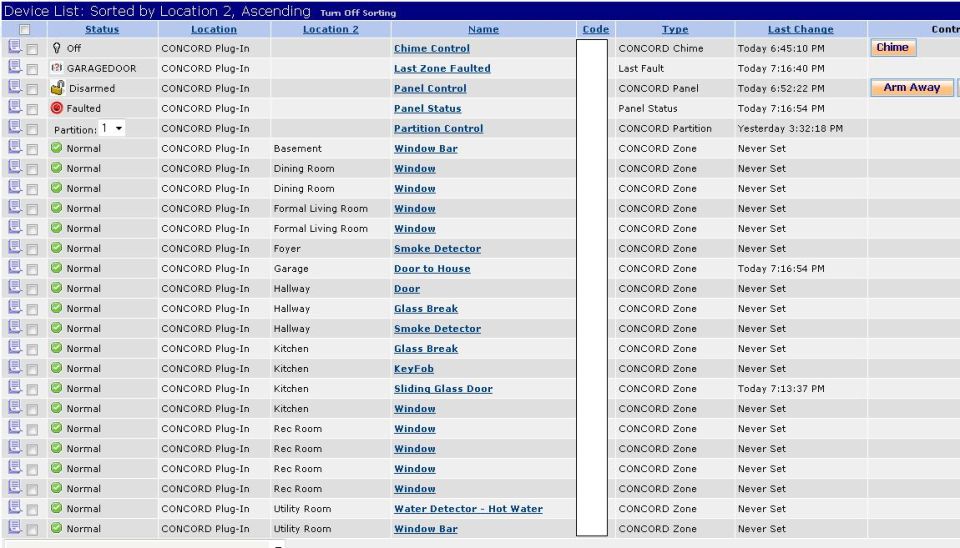Sort by the Code column header
This screenshot has width=960, height=548.
(x=596, y=29)
